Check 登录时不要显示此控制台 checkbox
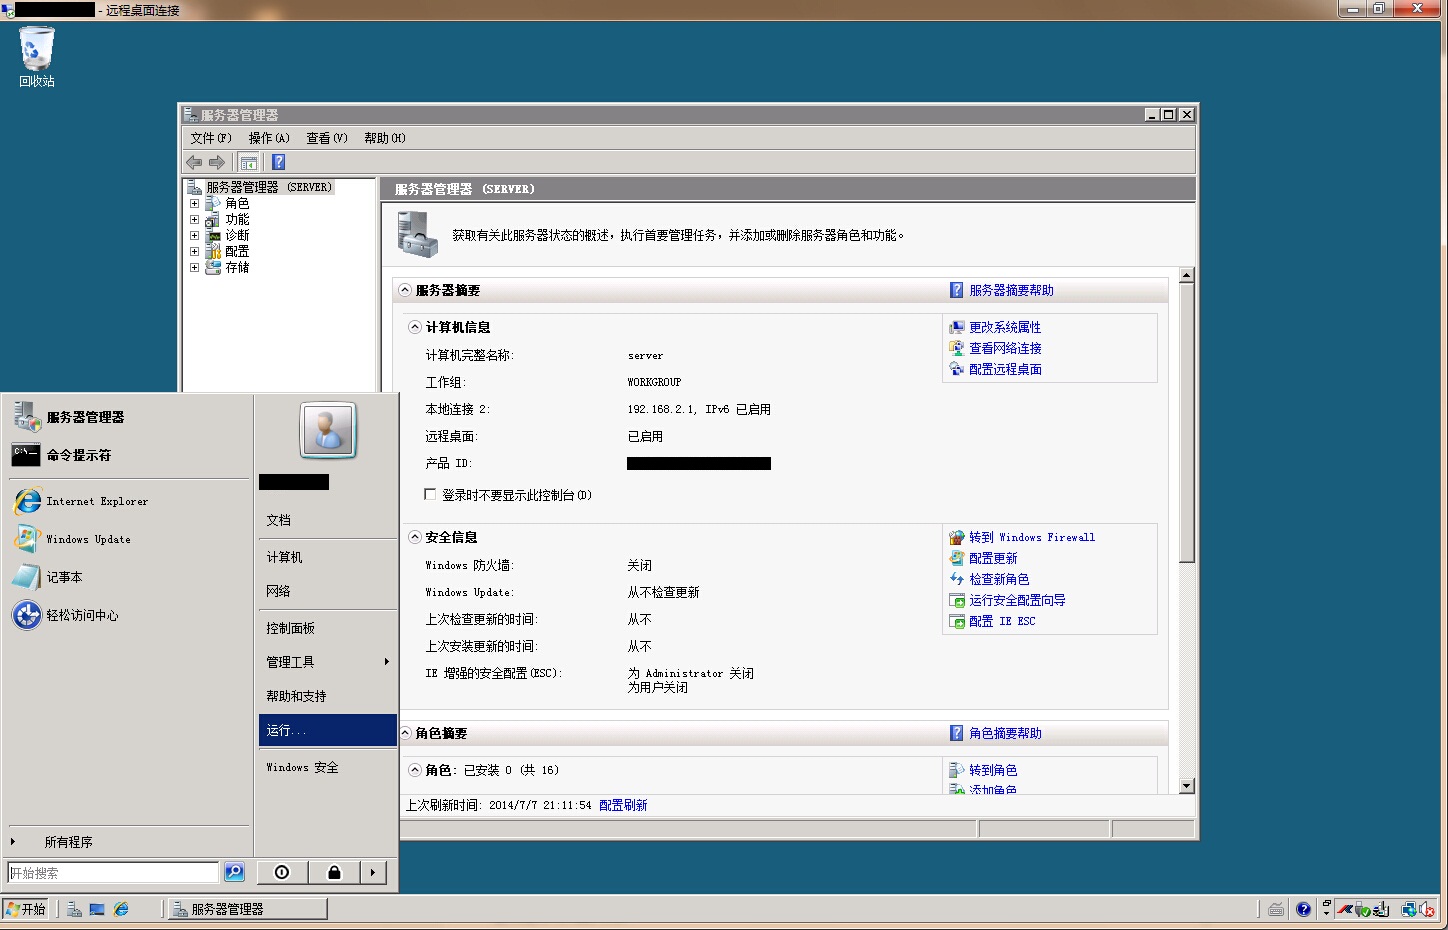 tap(430, 494)
